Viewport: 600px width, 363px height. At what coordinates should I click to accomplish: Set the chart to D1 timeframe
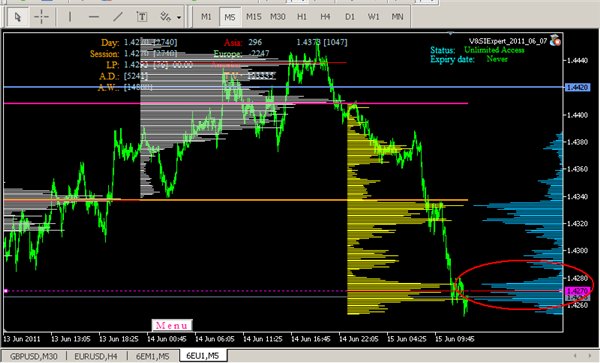point(349,17)
